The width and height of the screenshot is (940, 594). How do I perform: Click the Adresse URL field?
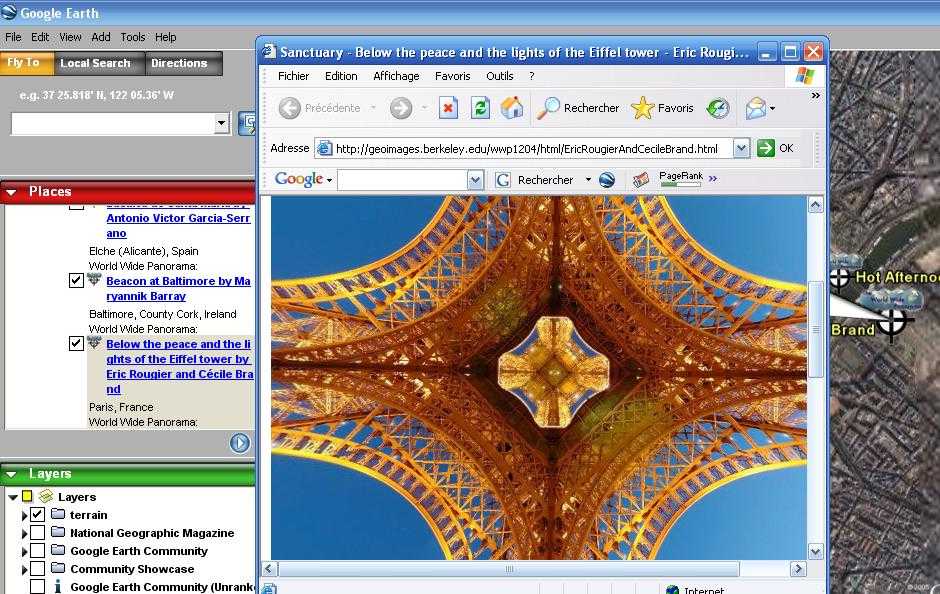(x=526, y=148)
